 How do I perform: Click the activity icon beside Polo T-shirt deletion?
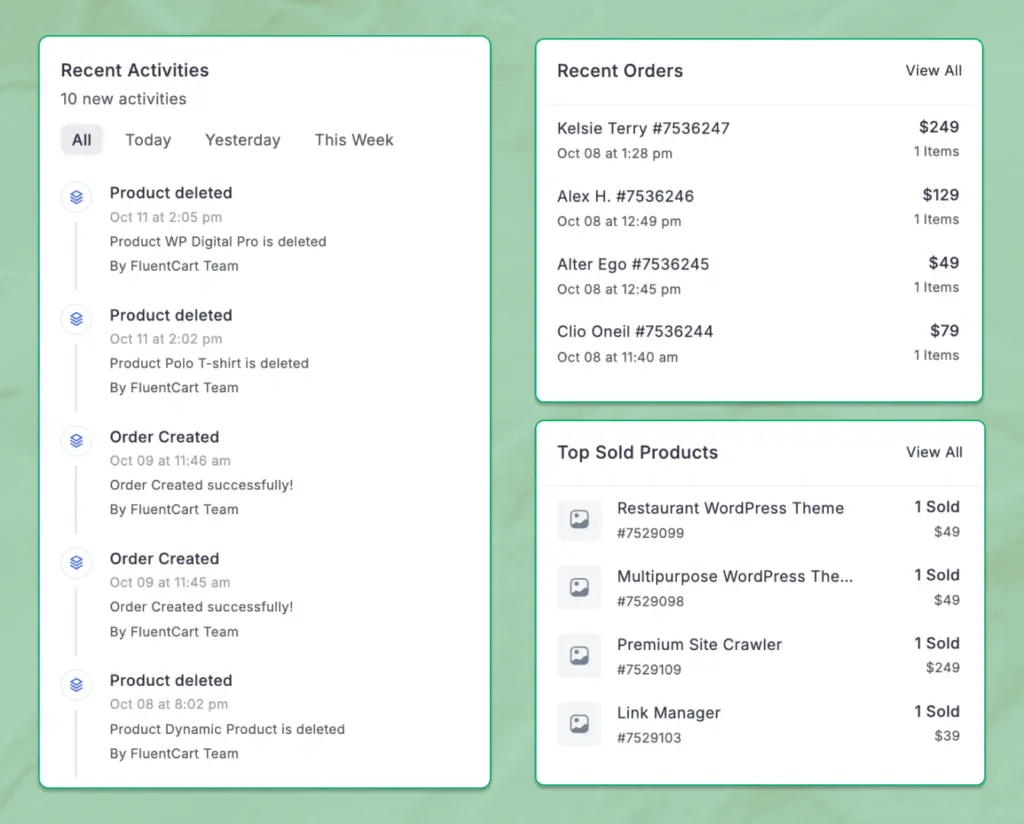(77, 319)
